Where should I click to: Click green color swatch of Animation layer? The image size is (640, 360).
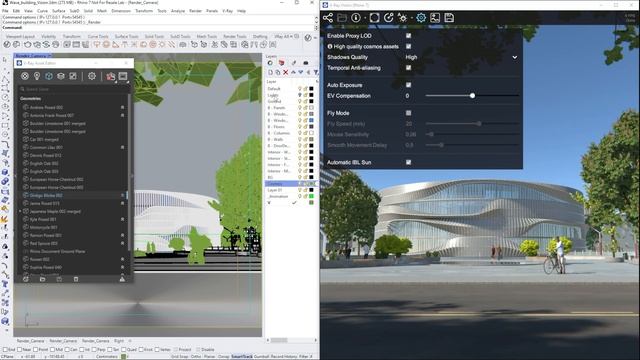[311, 196]
